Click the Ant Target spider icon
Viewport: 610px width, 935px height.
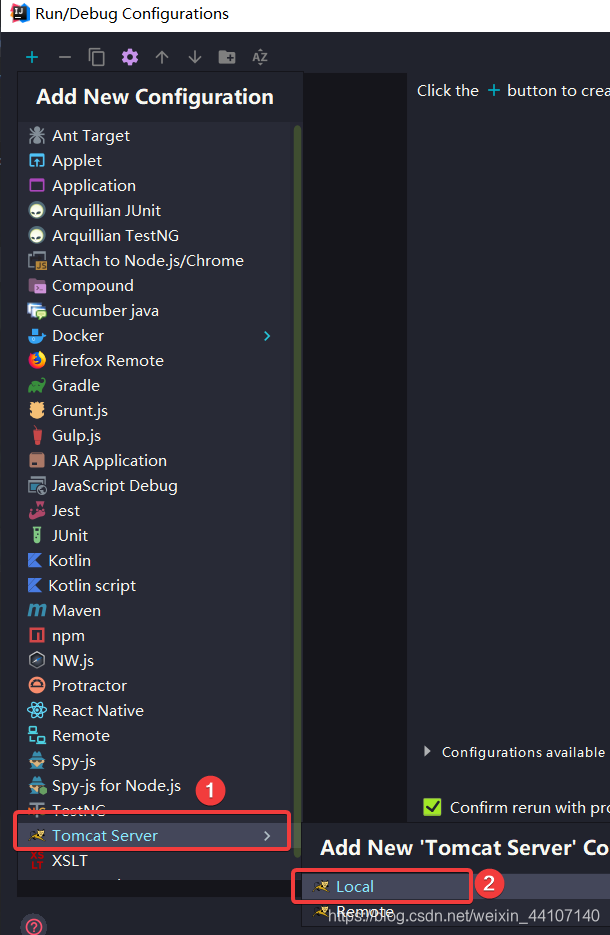[x=36, y=135]
